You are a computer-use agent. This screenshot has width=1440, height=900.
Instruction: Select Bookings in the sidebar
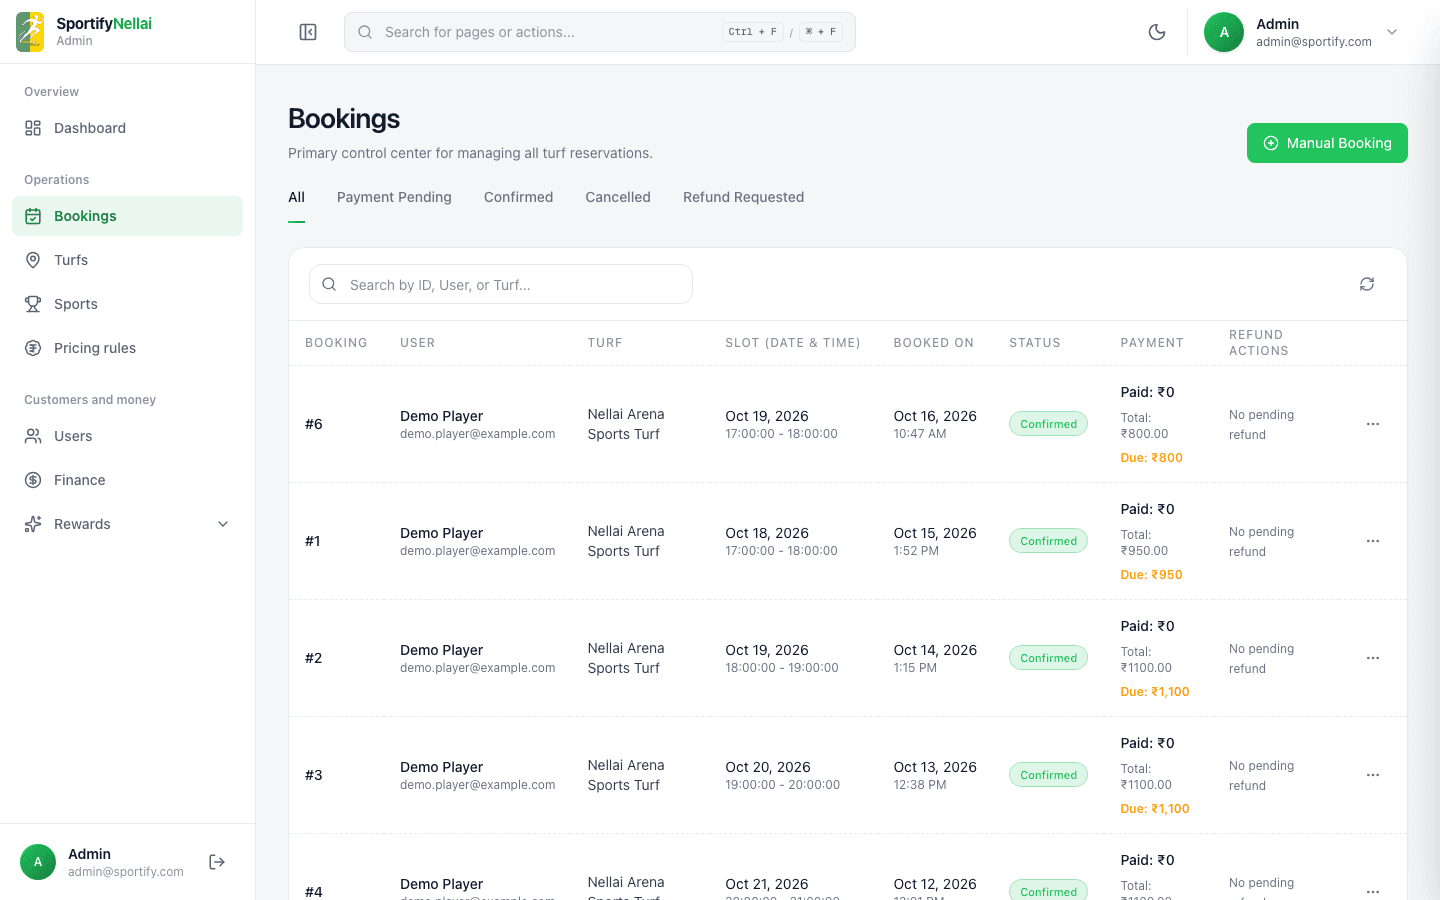pyautogui.click(x=127, y=216)
